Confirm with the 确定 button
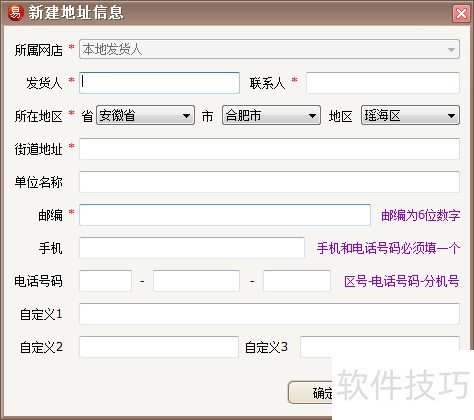The image size is (474, 420). pyautogui.click(x=310, y=393)
